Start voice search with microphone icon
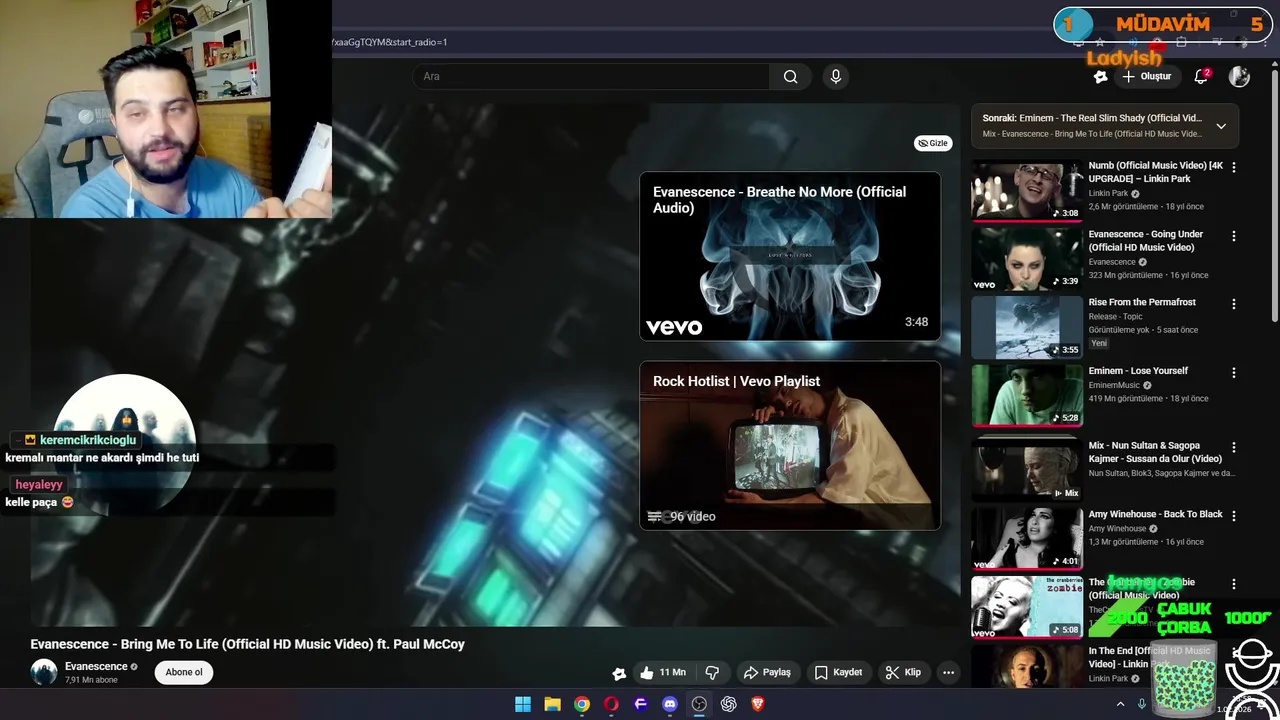Viewport: 1280px width, 720px height. [x=836, y=76]
